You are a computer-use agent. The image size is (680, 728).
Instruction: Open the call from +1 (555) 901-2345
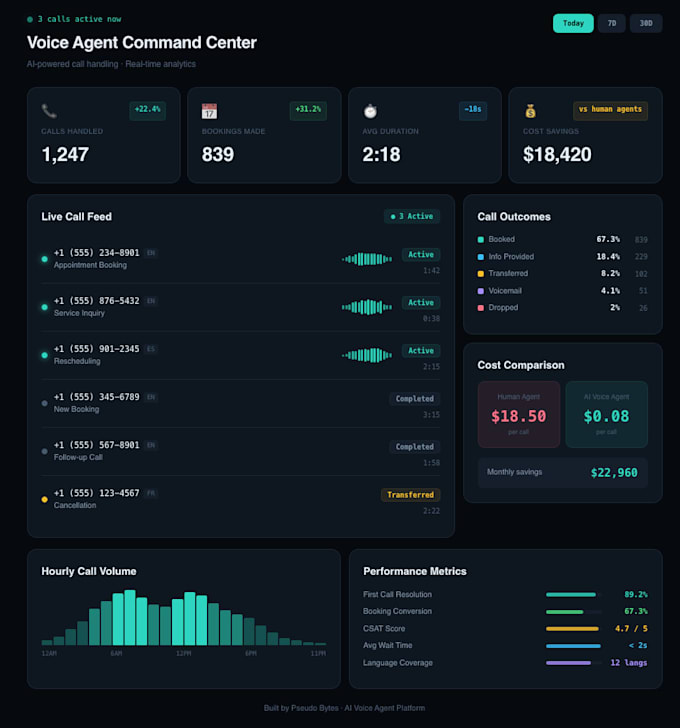[240, 355]
